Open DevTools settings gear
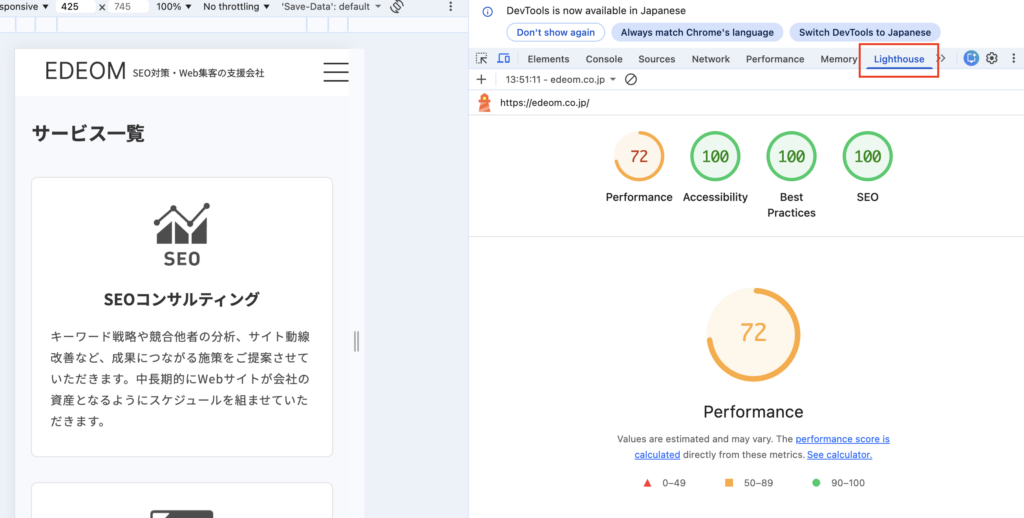This screenshot has height=518, width=1024. pyautogui.click(x=992, y=59)
